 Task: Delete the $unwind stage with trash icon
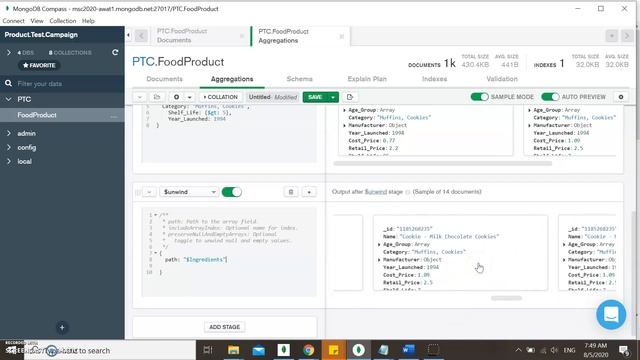pyautogui.click(x=291, y=192)
